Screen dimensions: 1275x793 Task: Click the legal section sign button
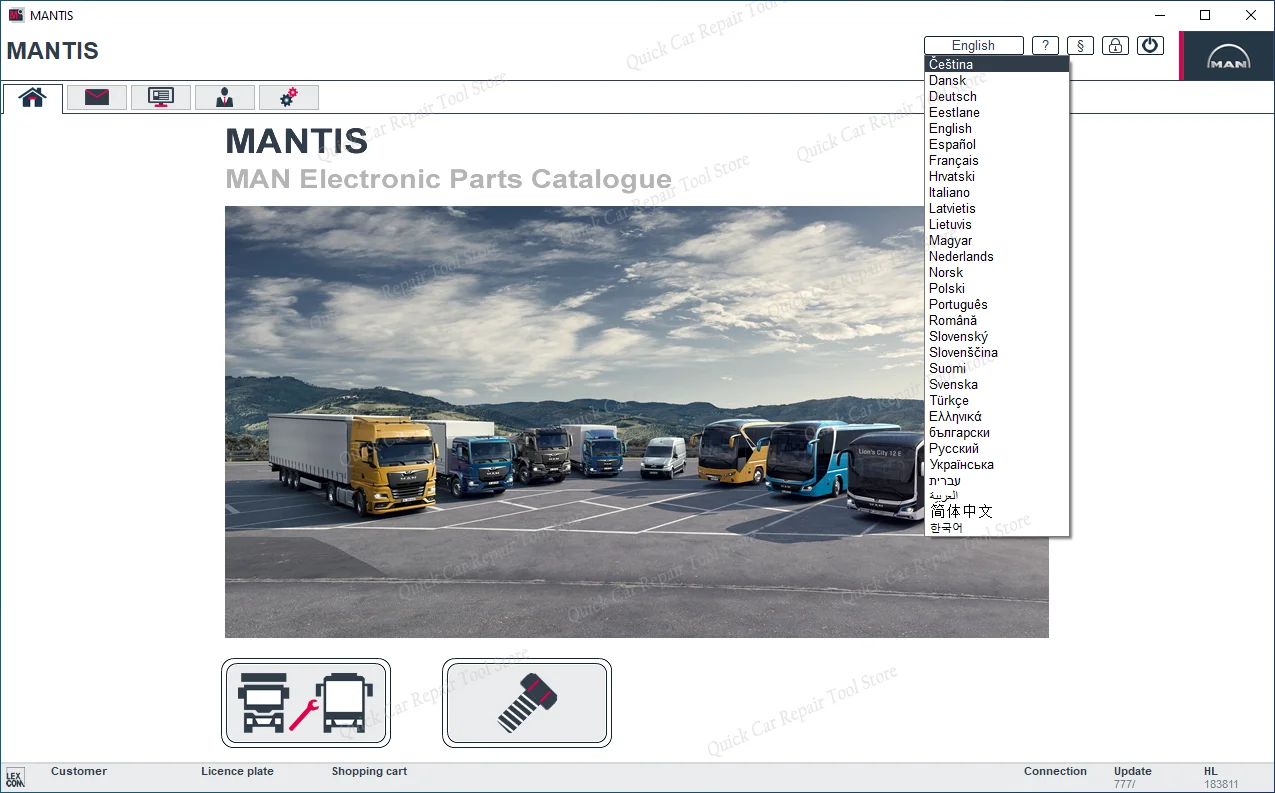click(x=1080, y=45)
